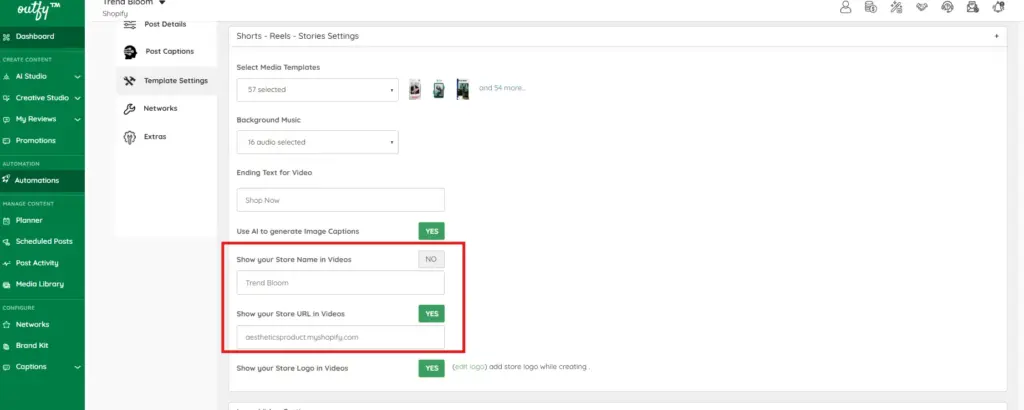Click the Promotions icon in sidebar

7,141
